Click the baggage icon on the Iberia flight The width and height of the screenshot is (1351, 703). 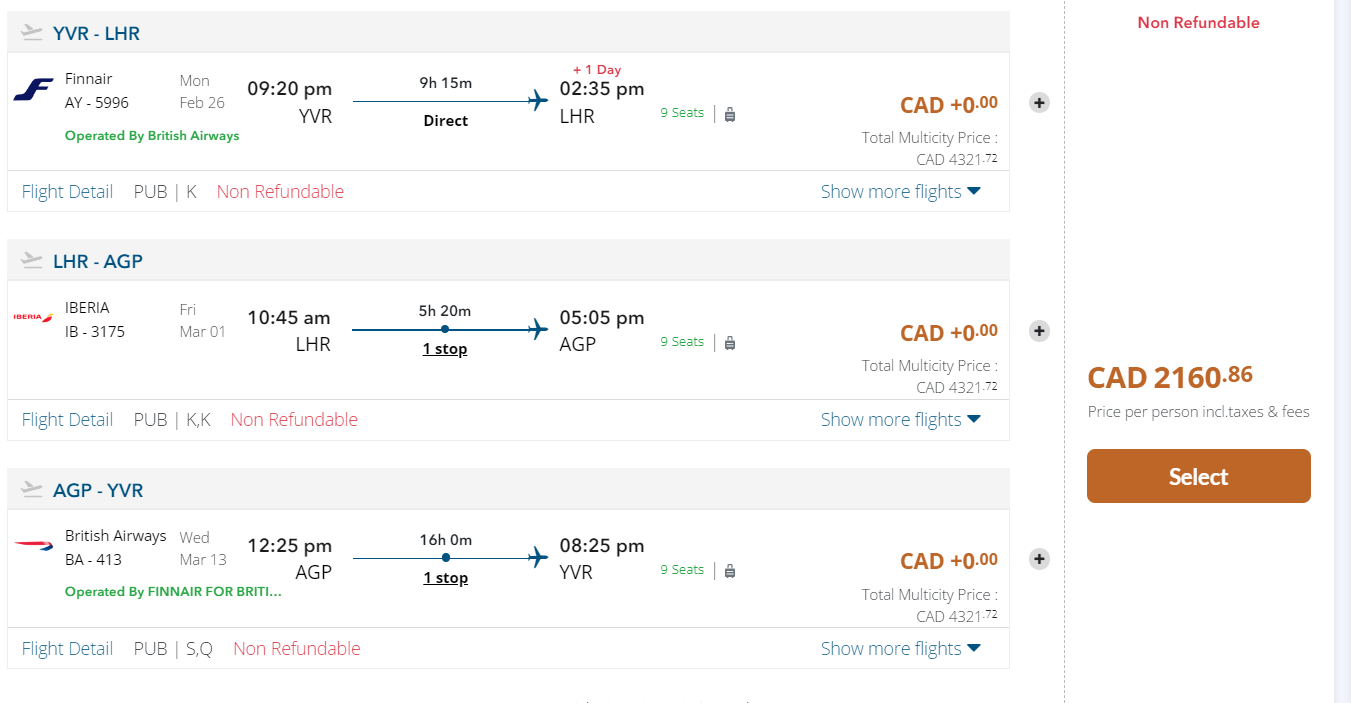pos(730,342)
